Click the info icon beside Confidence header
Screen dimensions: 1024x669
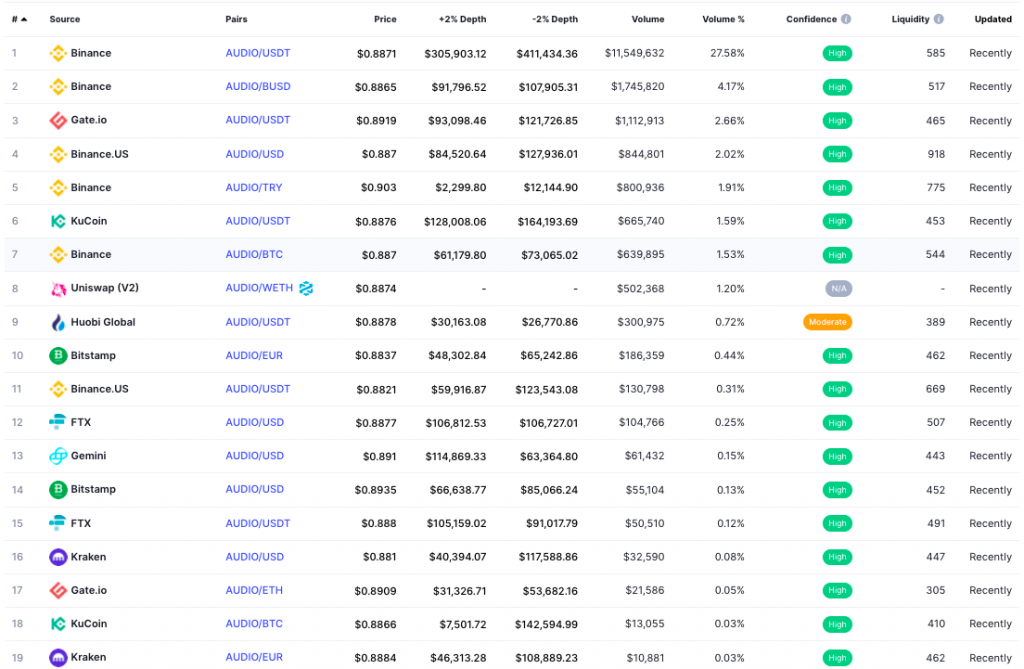846,19
